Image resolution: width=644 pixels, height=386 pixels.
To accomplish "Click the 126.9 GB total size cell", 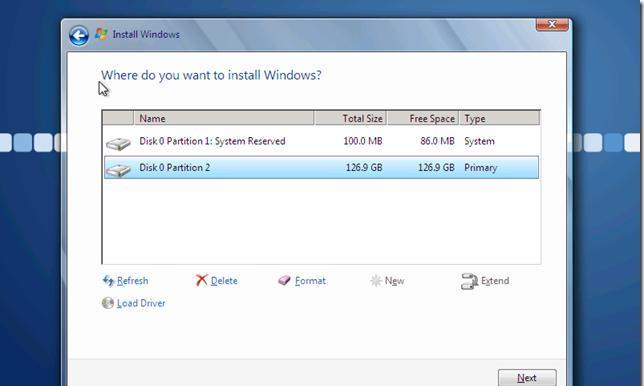I will (x=364, y=168).
